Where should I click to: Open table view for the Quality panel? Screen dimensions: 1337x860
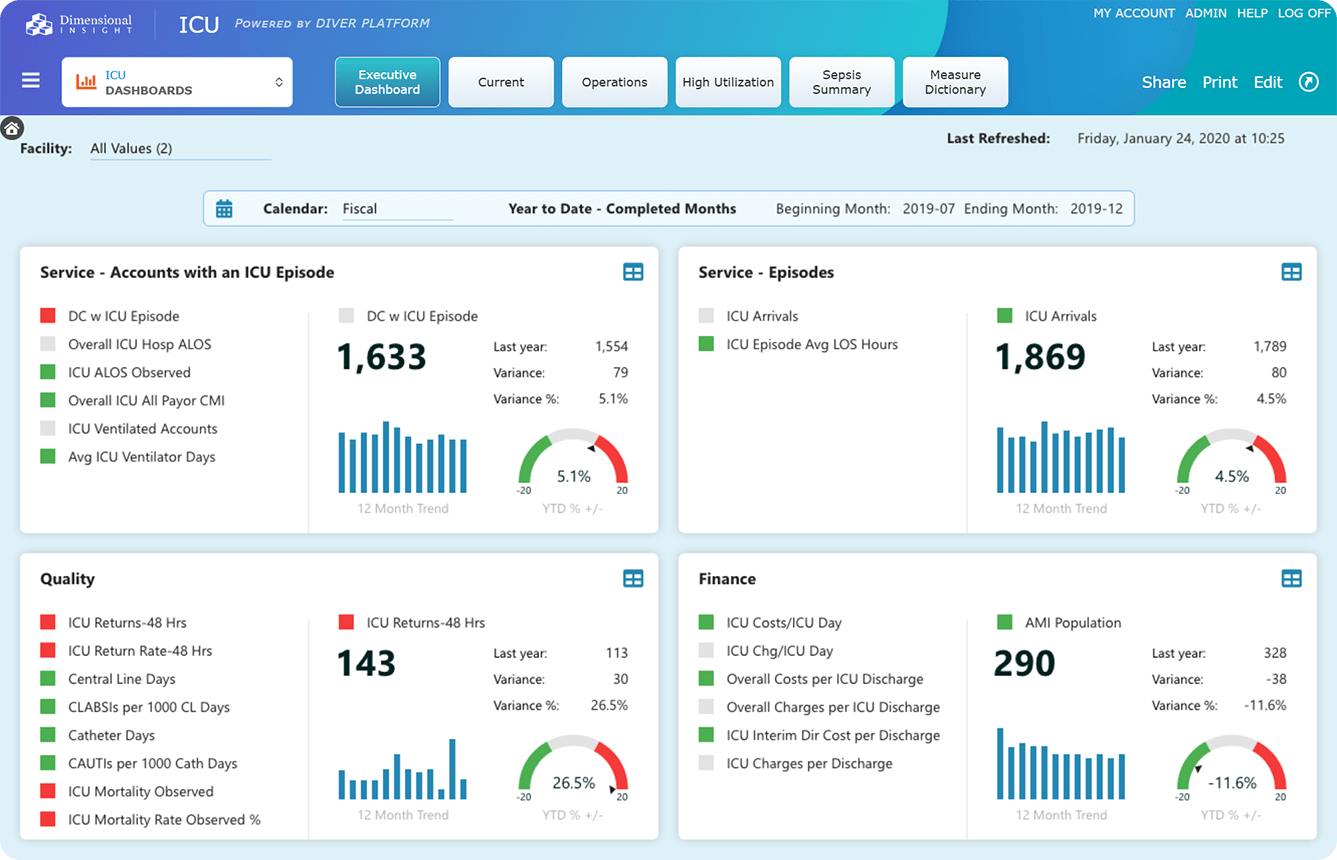pos(633,579)
